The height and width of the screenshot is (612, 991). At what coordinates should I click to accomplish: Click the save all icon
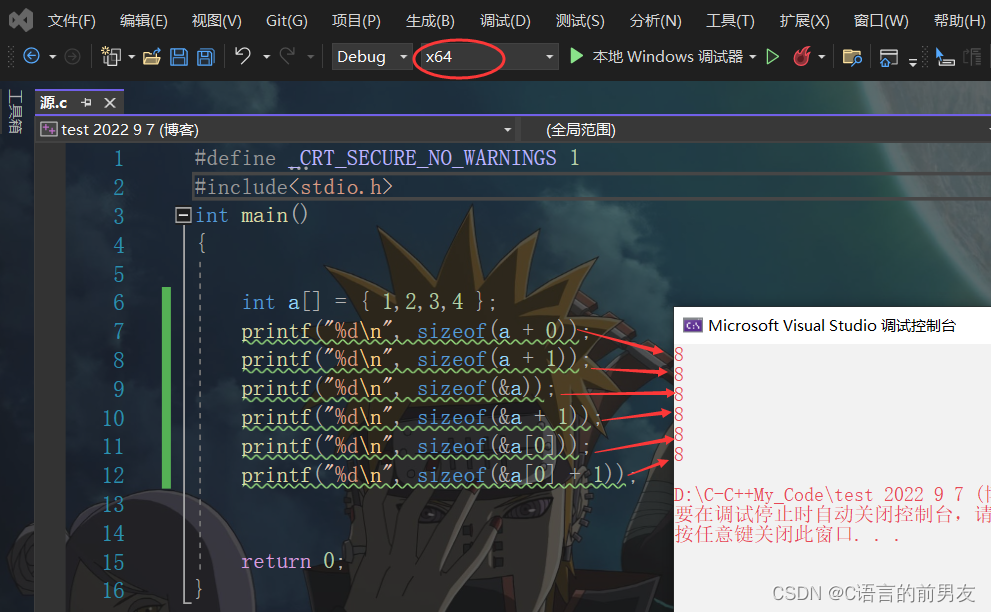205,57
